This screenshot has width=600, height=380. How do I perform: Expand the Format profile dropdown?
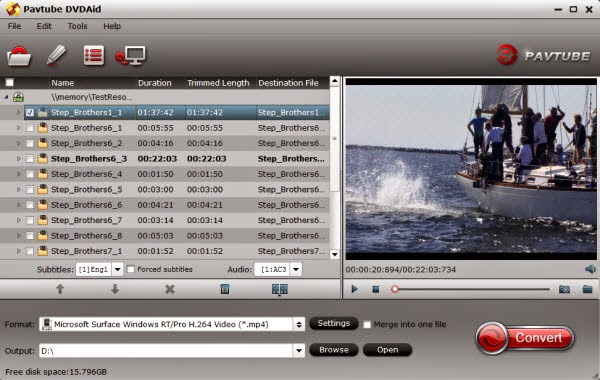pos(299,325)
